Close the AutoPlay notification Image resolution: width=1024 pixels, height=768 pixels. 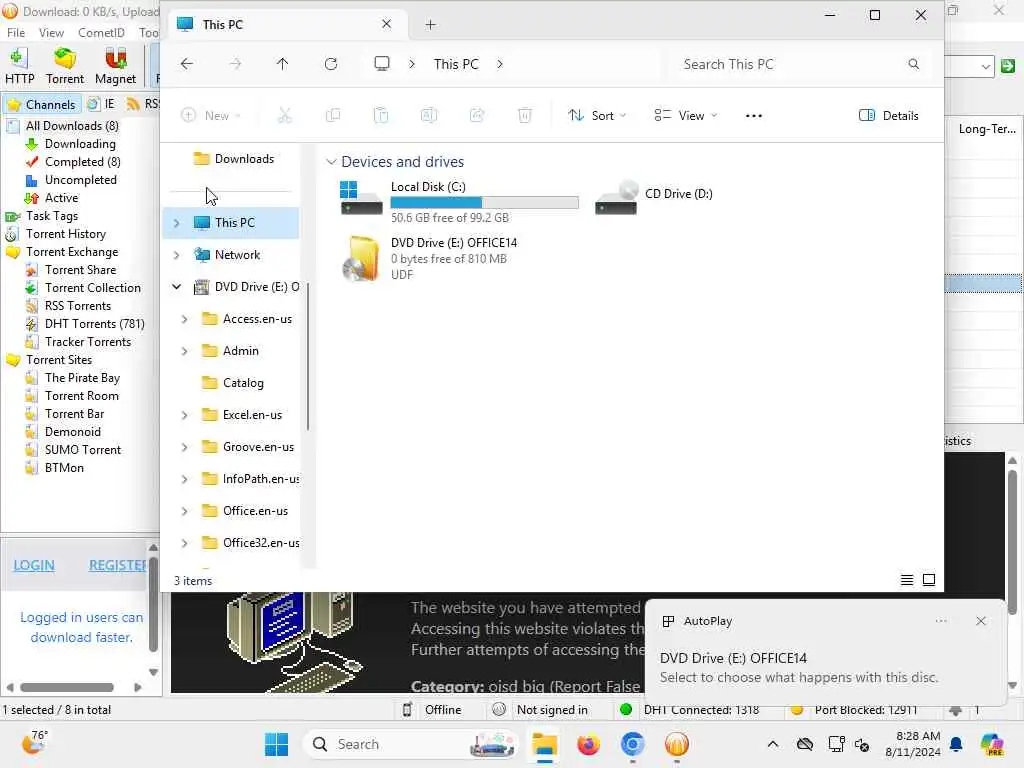980,621
